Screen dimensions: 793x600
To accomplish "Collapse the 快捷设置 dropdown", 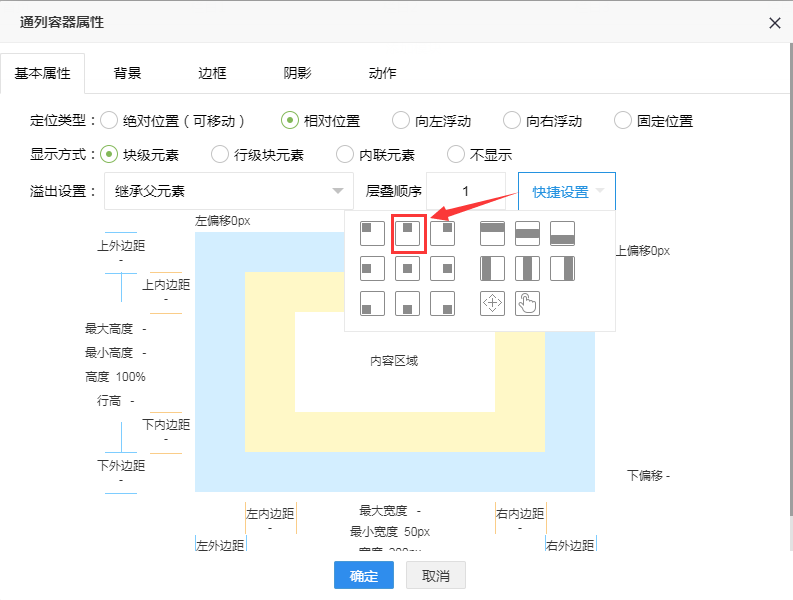I will click(567, 191).
